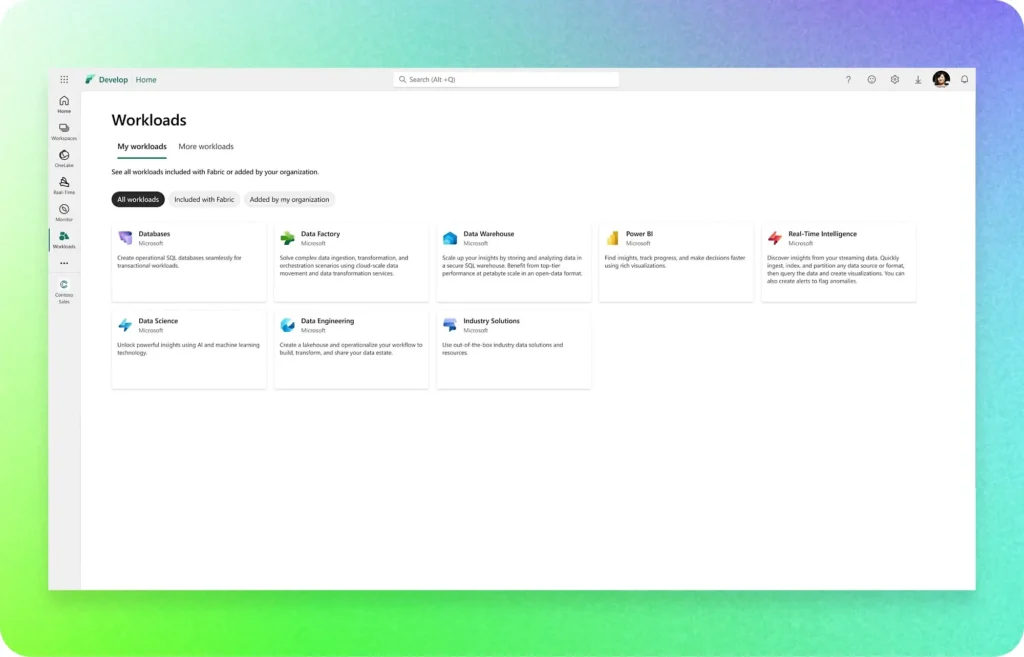Click the Power BI workload icon
Screen dimensions: 1024x657
[x=613, y=238]
